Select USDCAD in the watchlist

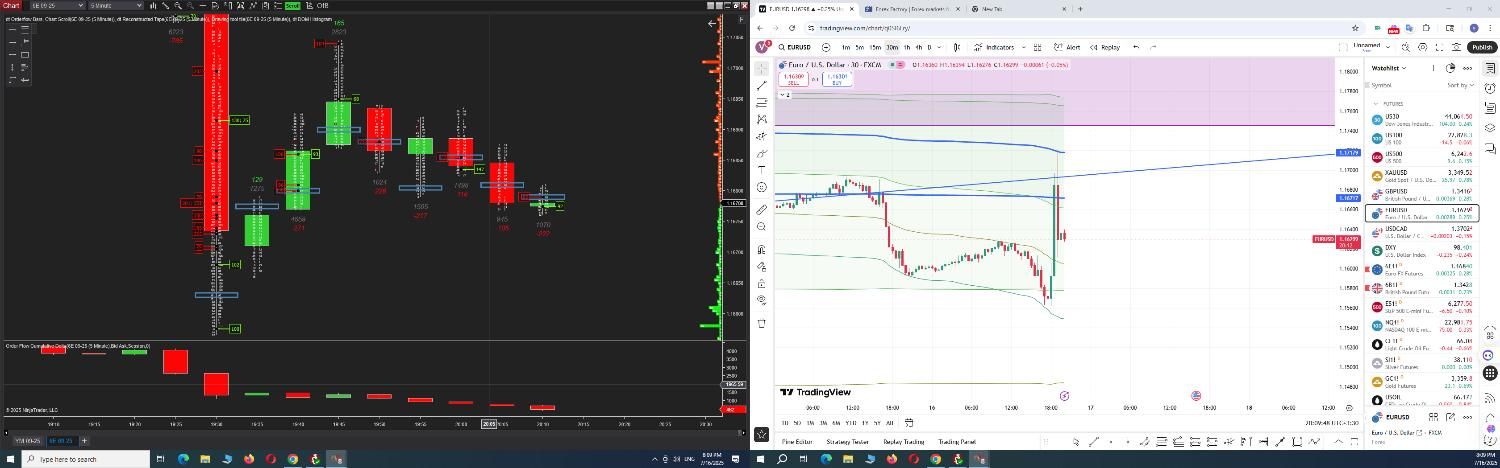(1423, 231)
